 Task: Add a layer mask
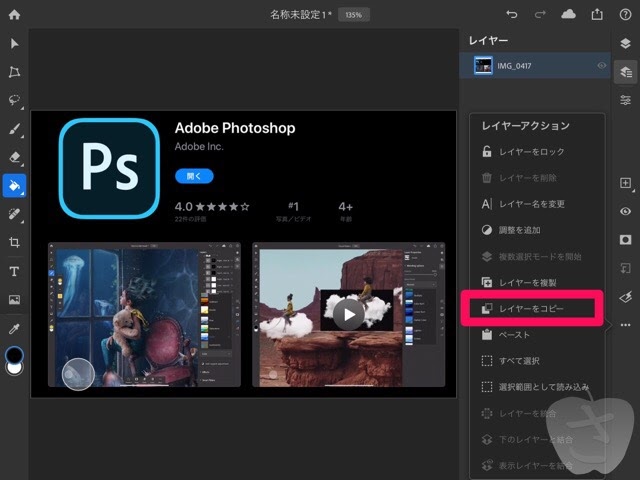[x=625, y=240]
